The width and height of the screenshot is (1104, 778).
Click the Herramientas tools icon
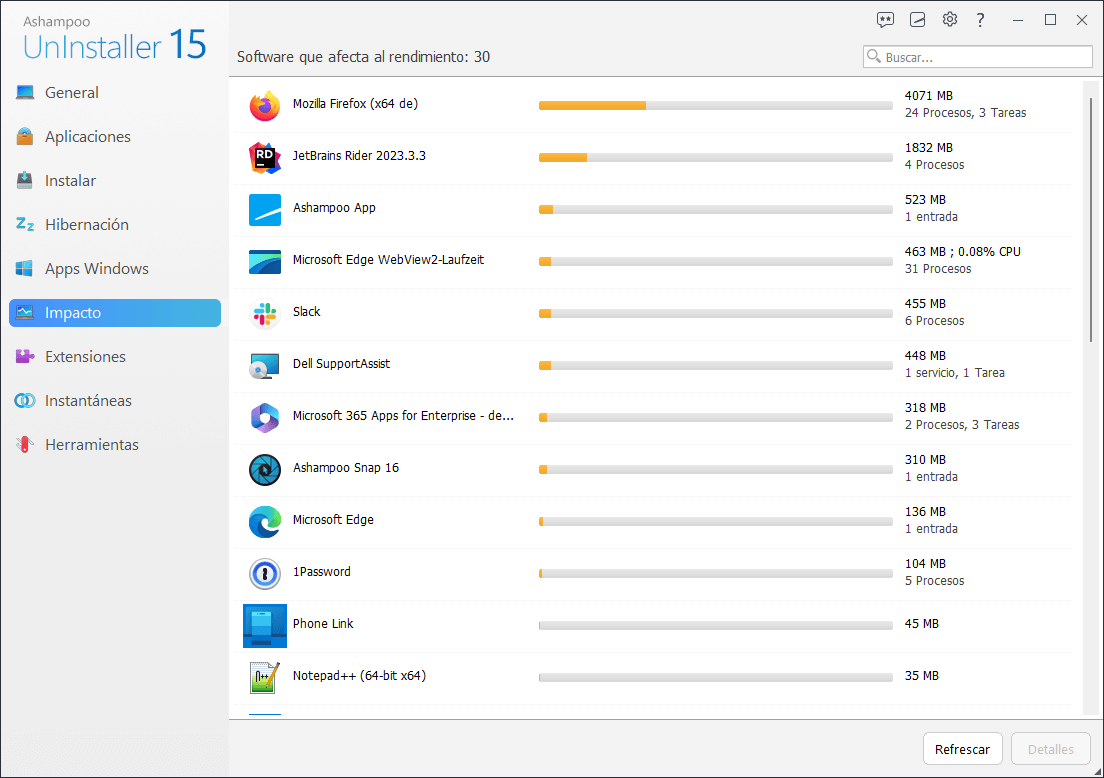25,444
